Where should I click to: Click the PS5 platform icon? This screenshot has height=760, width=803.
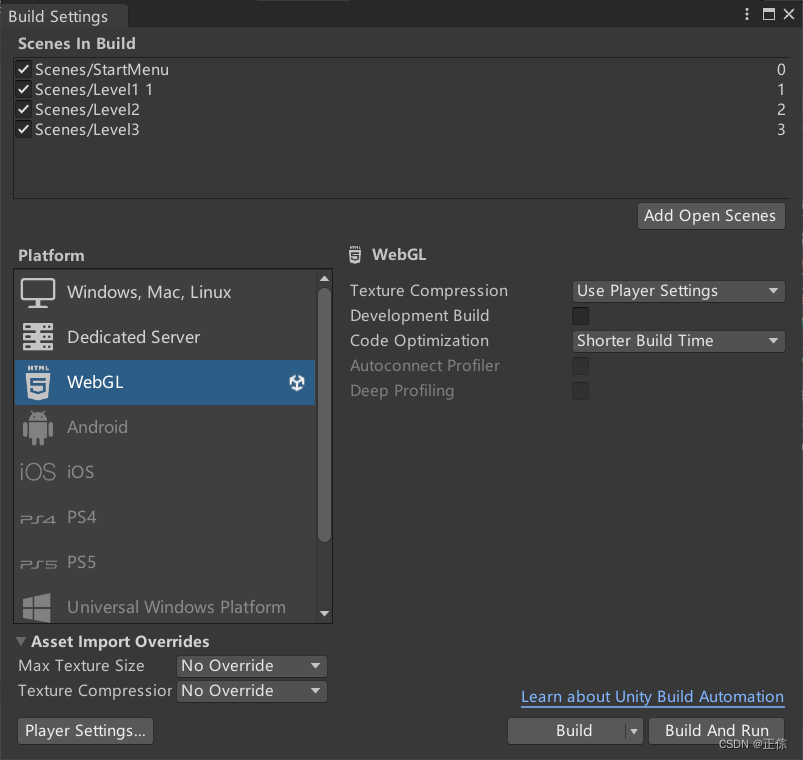click(x=38, y=563)
